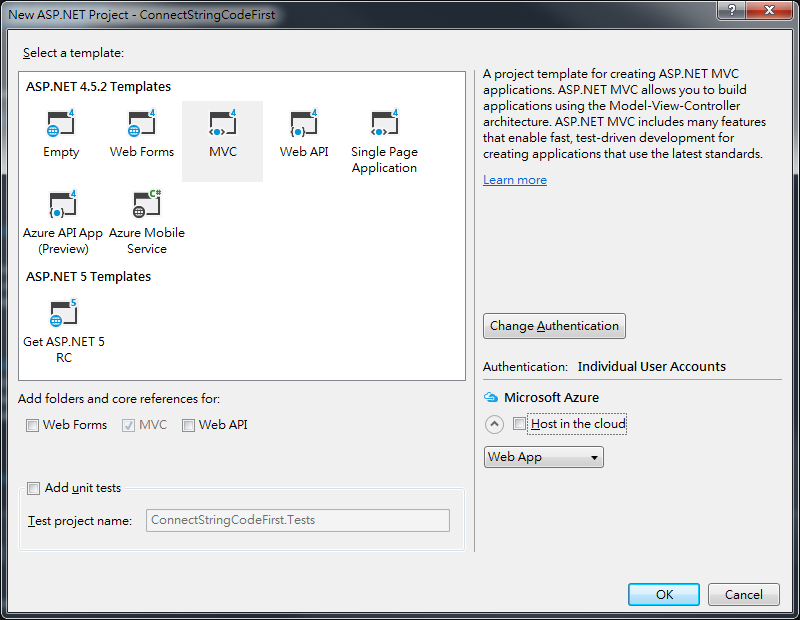This screenshot has height=620, width=800.
Task: Choose the Azure API App (Preview) template
Action: 63,222
